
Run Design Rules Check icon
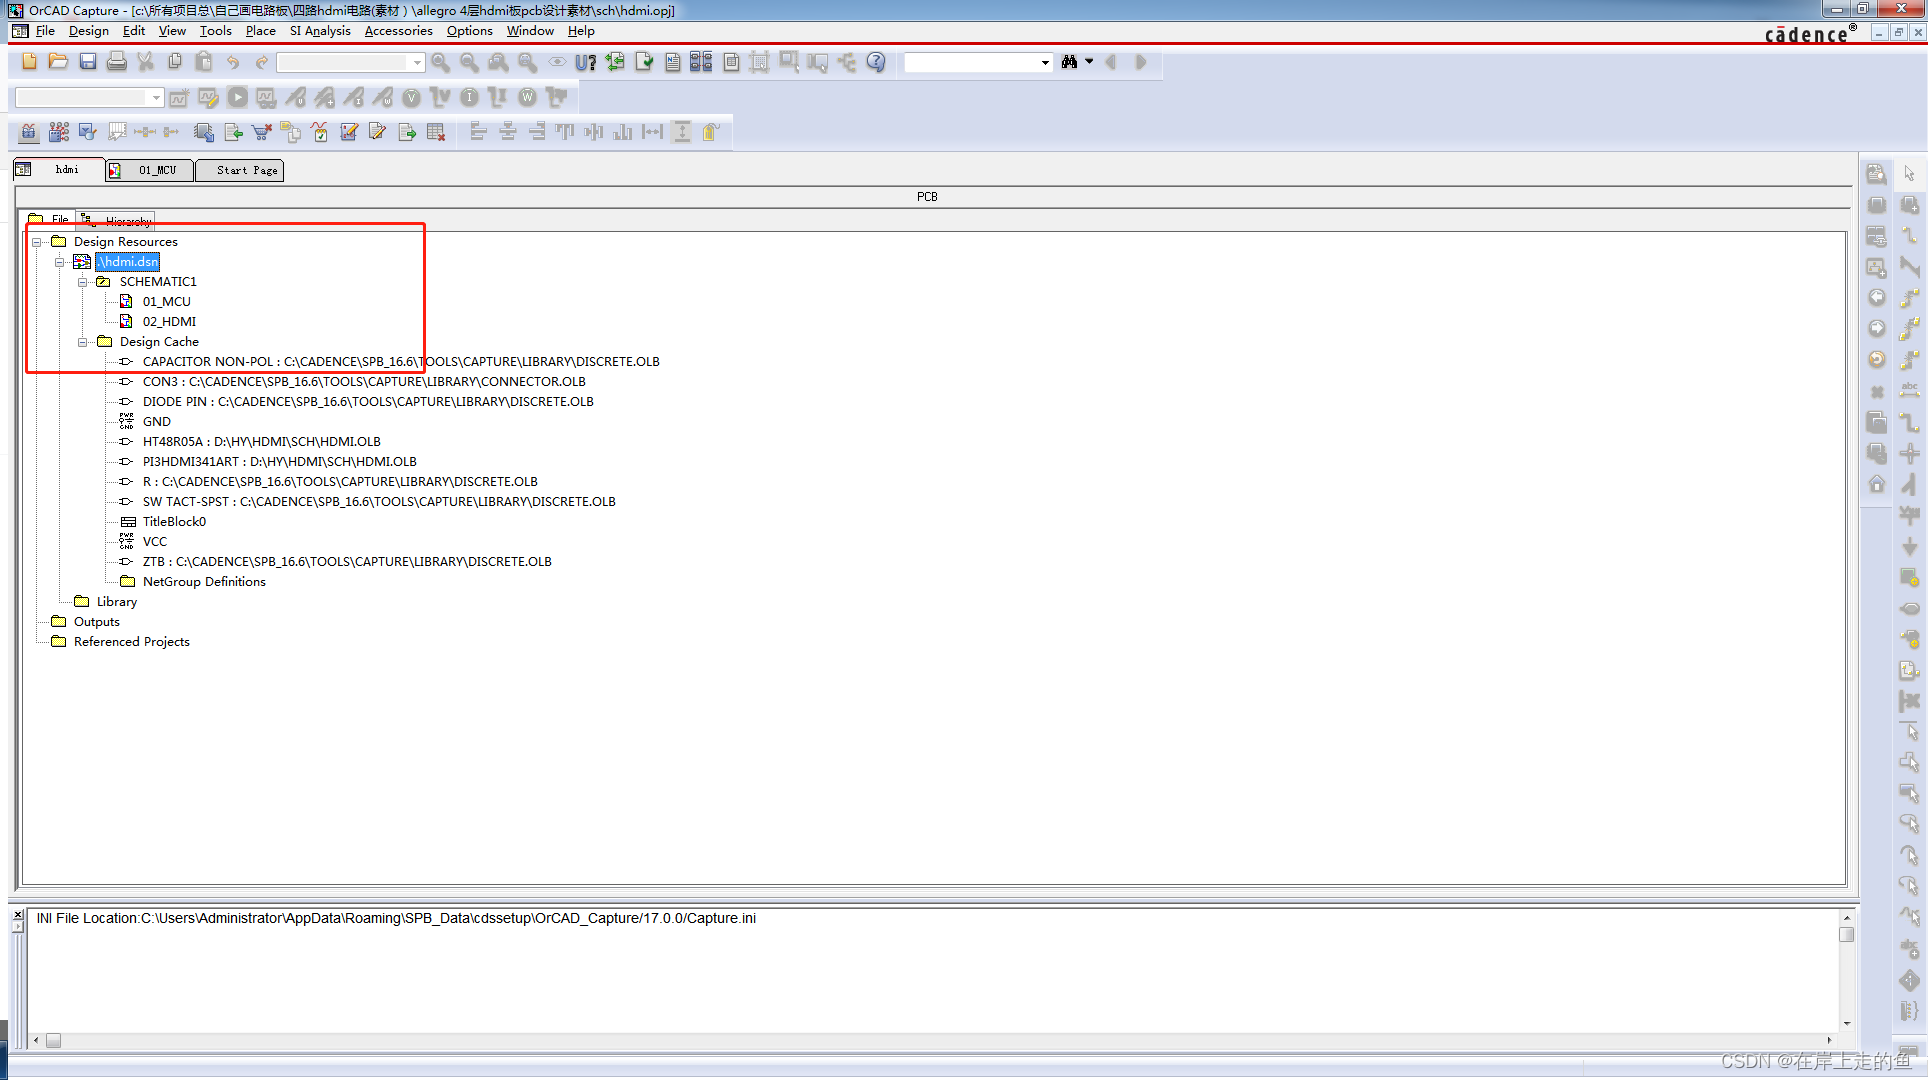644,62
